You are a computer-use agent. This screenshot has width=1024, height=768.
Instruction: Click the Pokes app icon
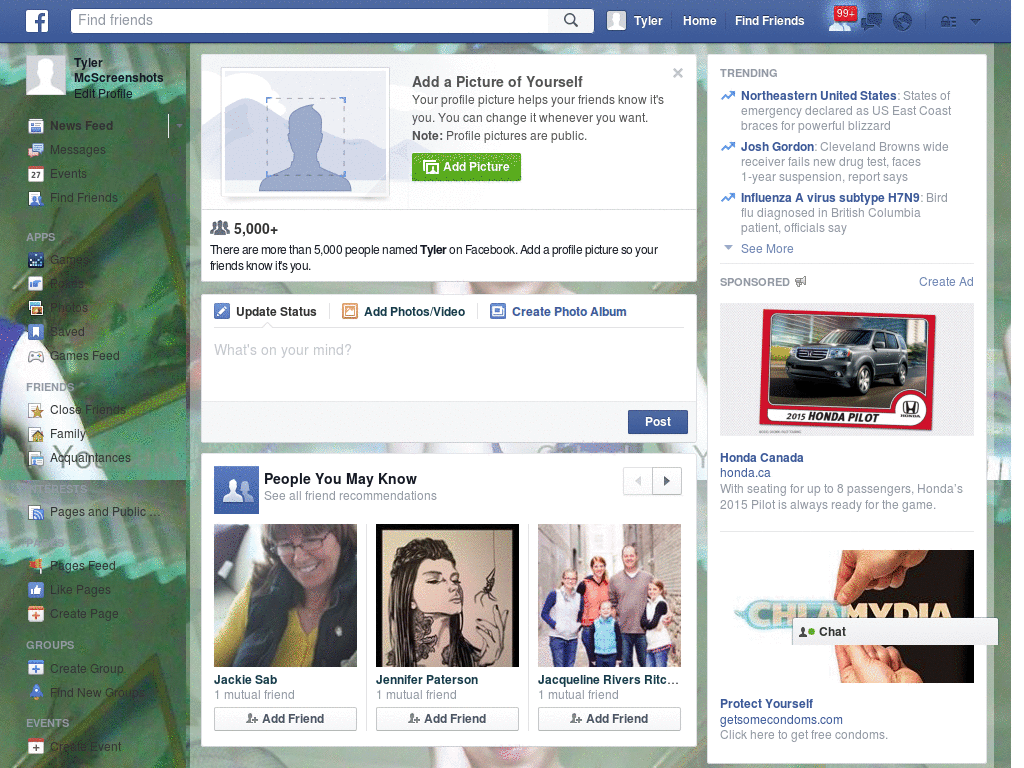36,284
